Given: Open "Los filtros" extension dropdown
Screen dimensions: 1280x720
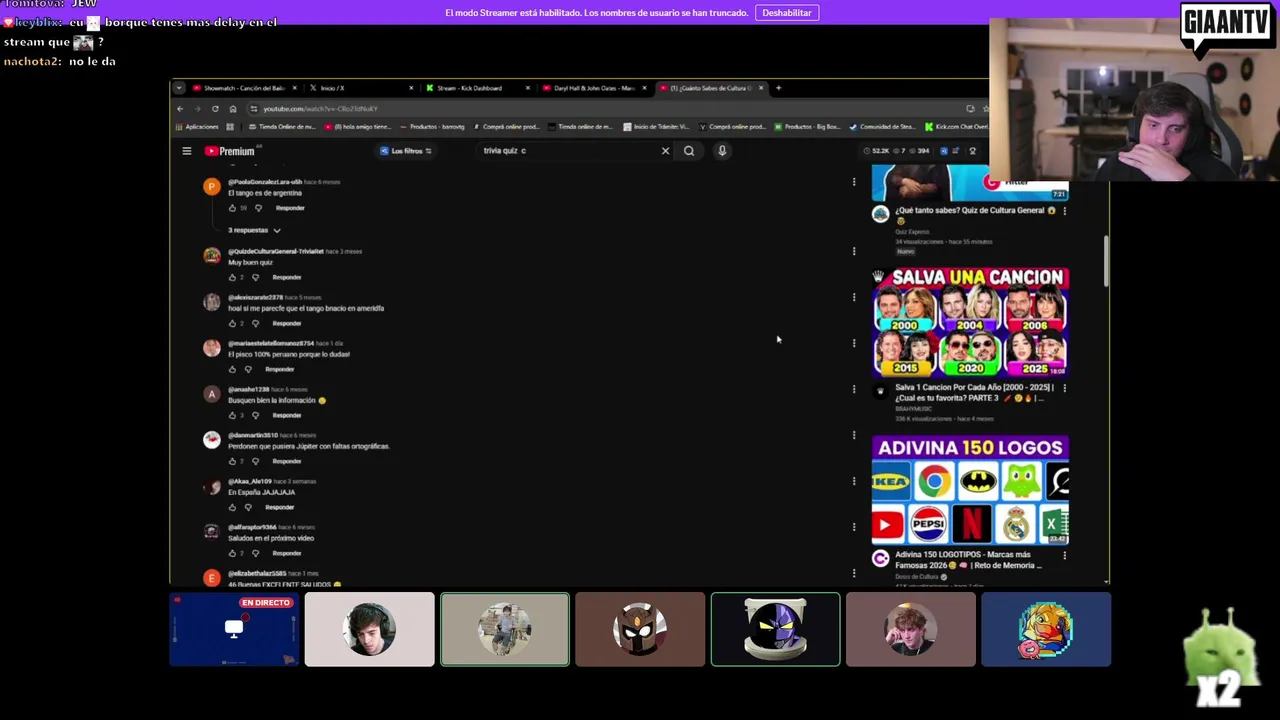Looking at the screenshot, I should pyautogui.click(x=406, y=151).
